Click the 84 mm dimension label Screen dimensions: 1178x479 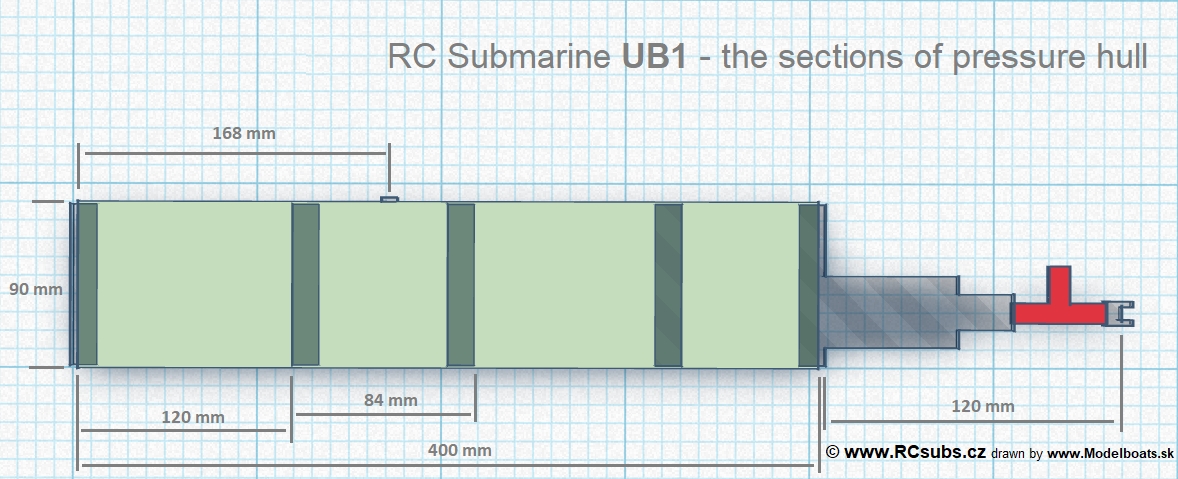[x=388, y=400]
